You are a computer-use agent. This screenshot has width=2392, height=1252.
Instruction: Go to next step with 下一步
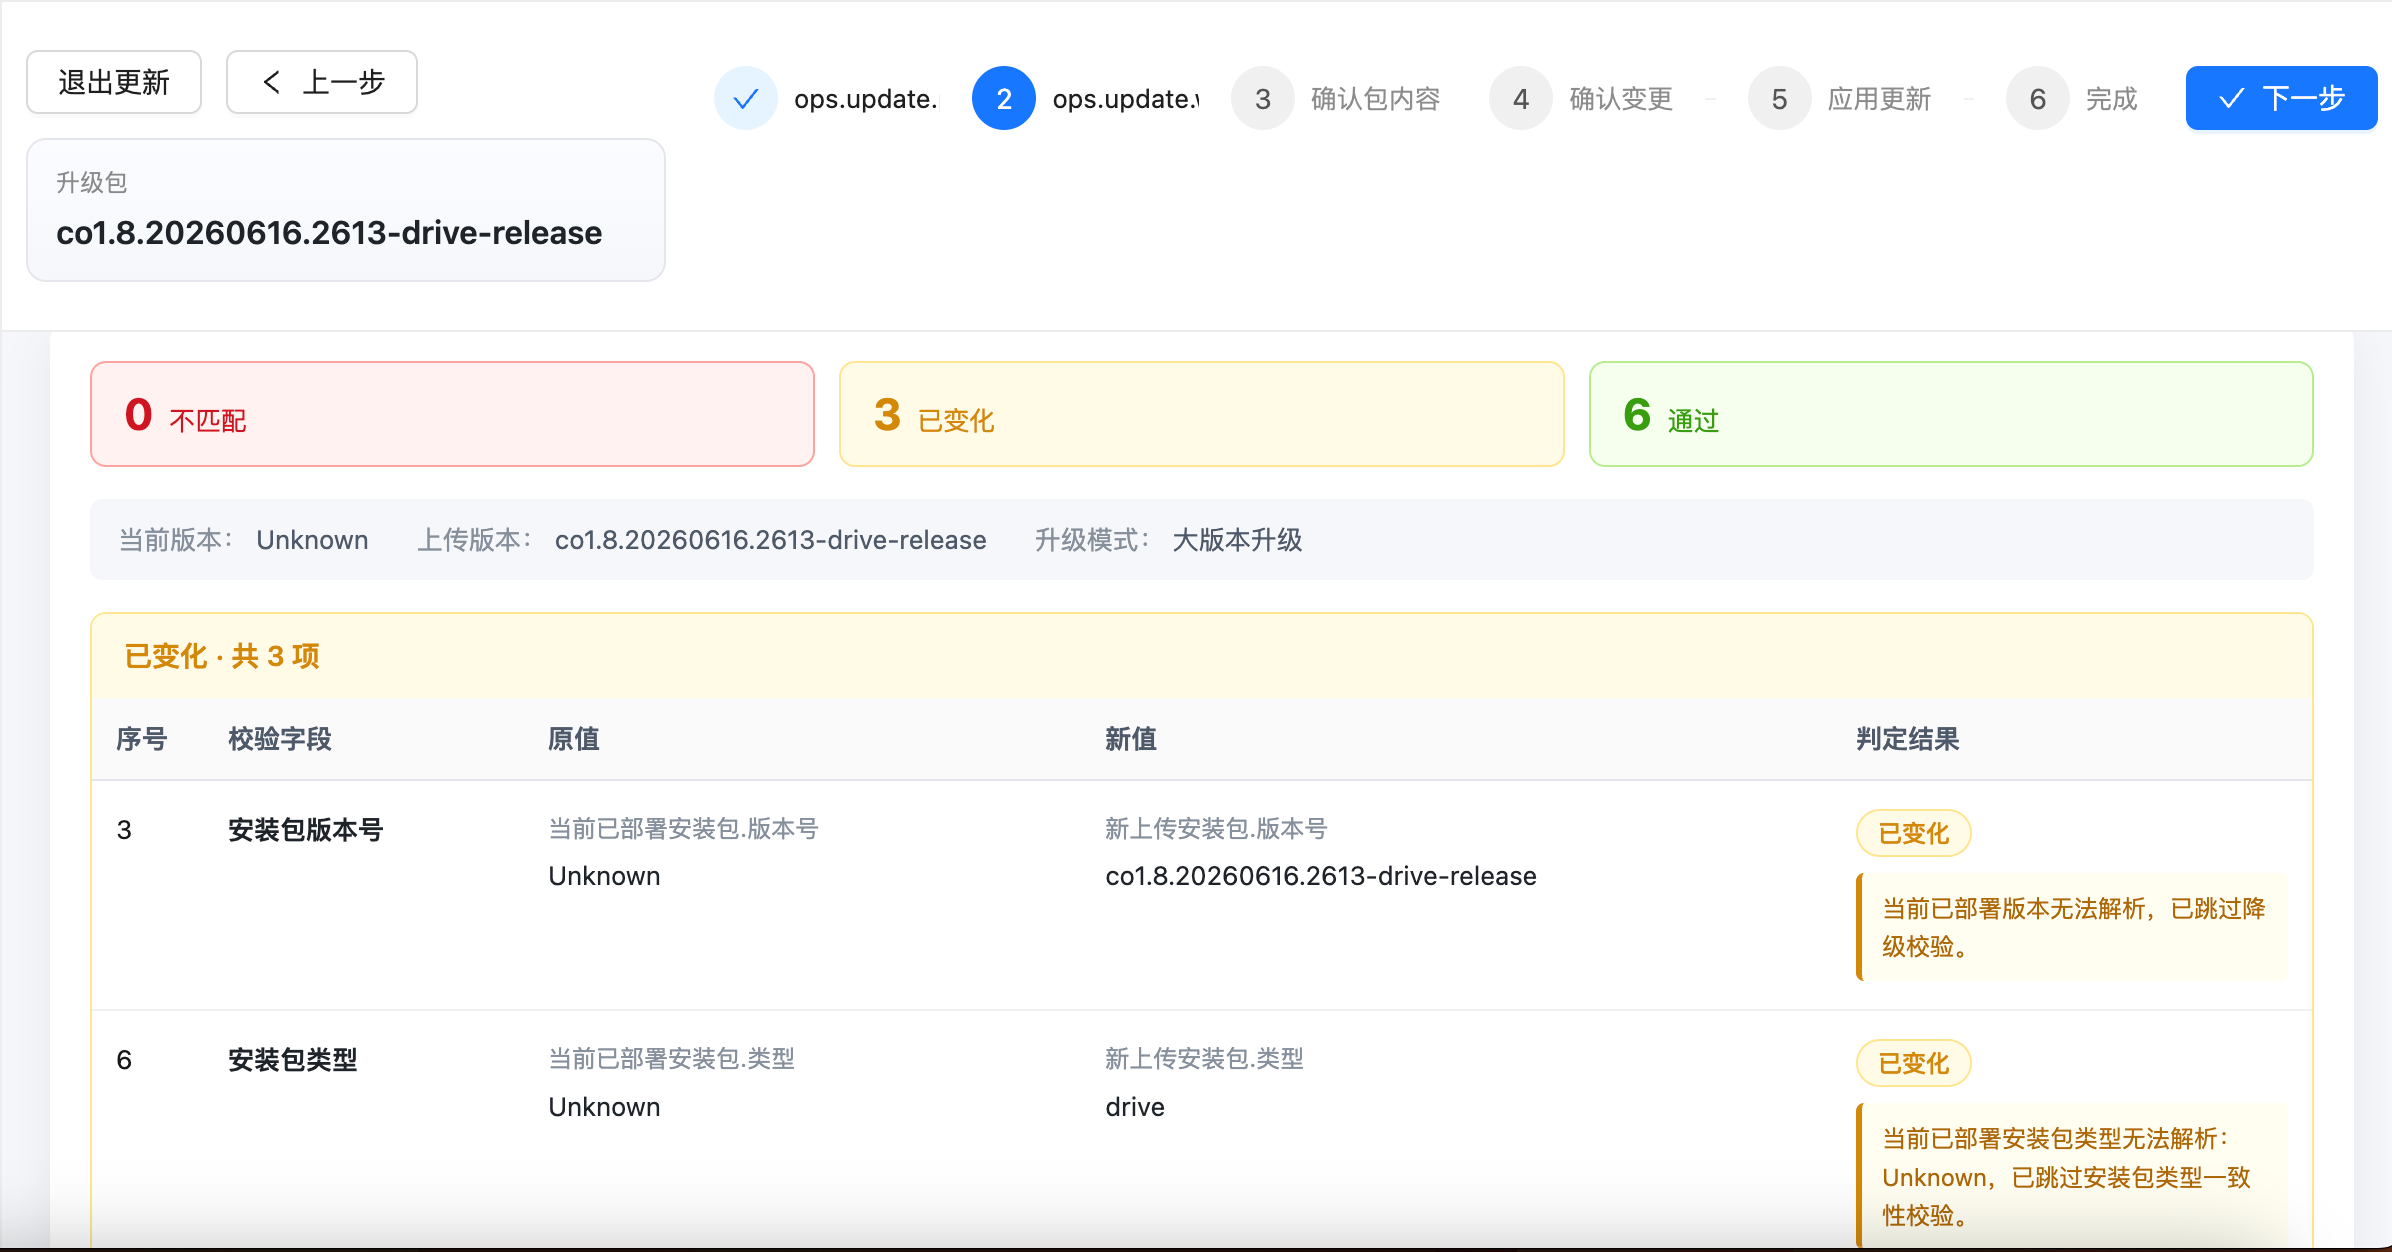(x=2281, y=98)
